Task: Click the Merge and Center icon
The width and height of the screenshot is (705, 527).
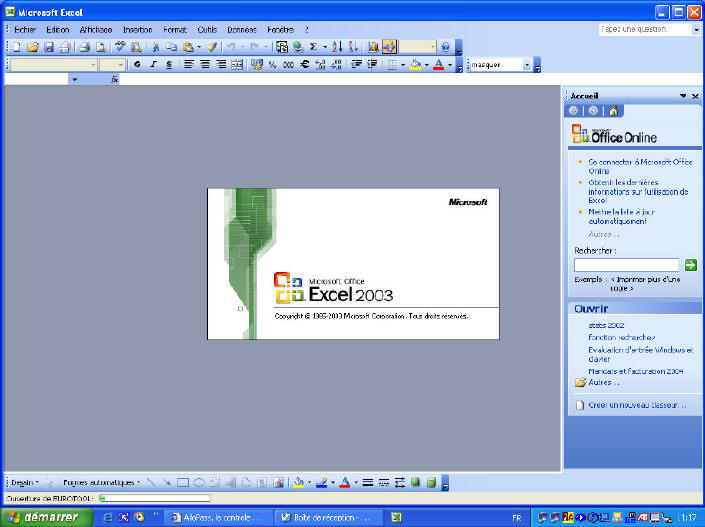Action: click(237, 65)
